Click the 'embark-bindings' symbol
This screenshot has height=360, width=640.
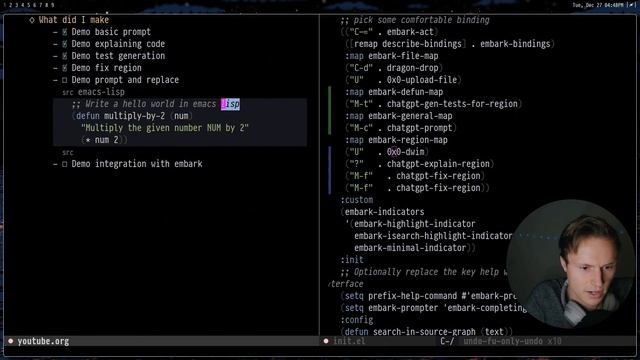(x=515, y=44)
